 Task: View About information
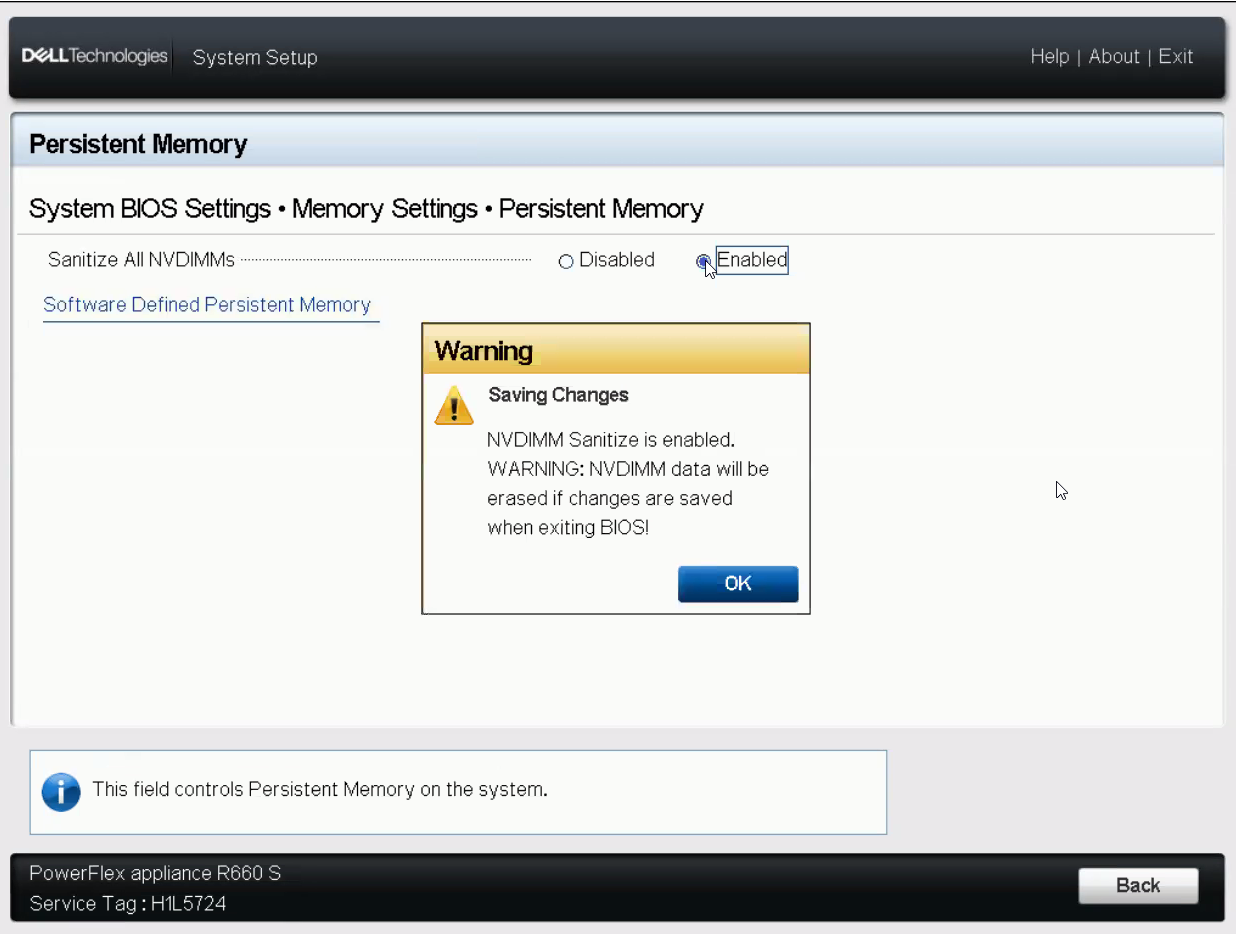tap(1114, 57)
